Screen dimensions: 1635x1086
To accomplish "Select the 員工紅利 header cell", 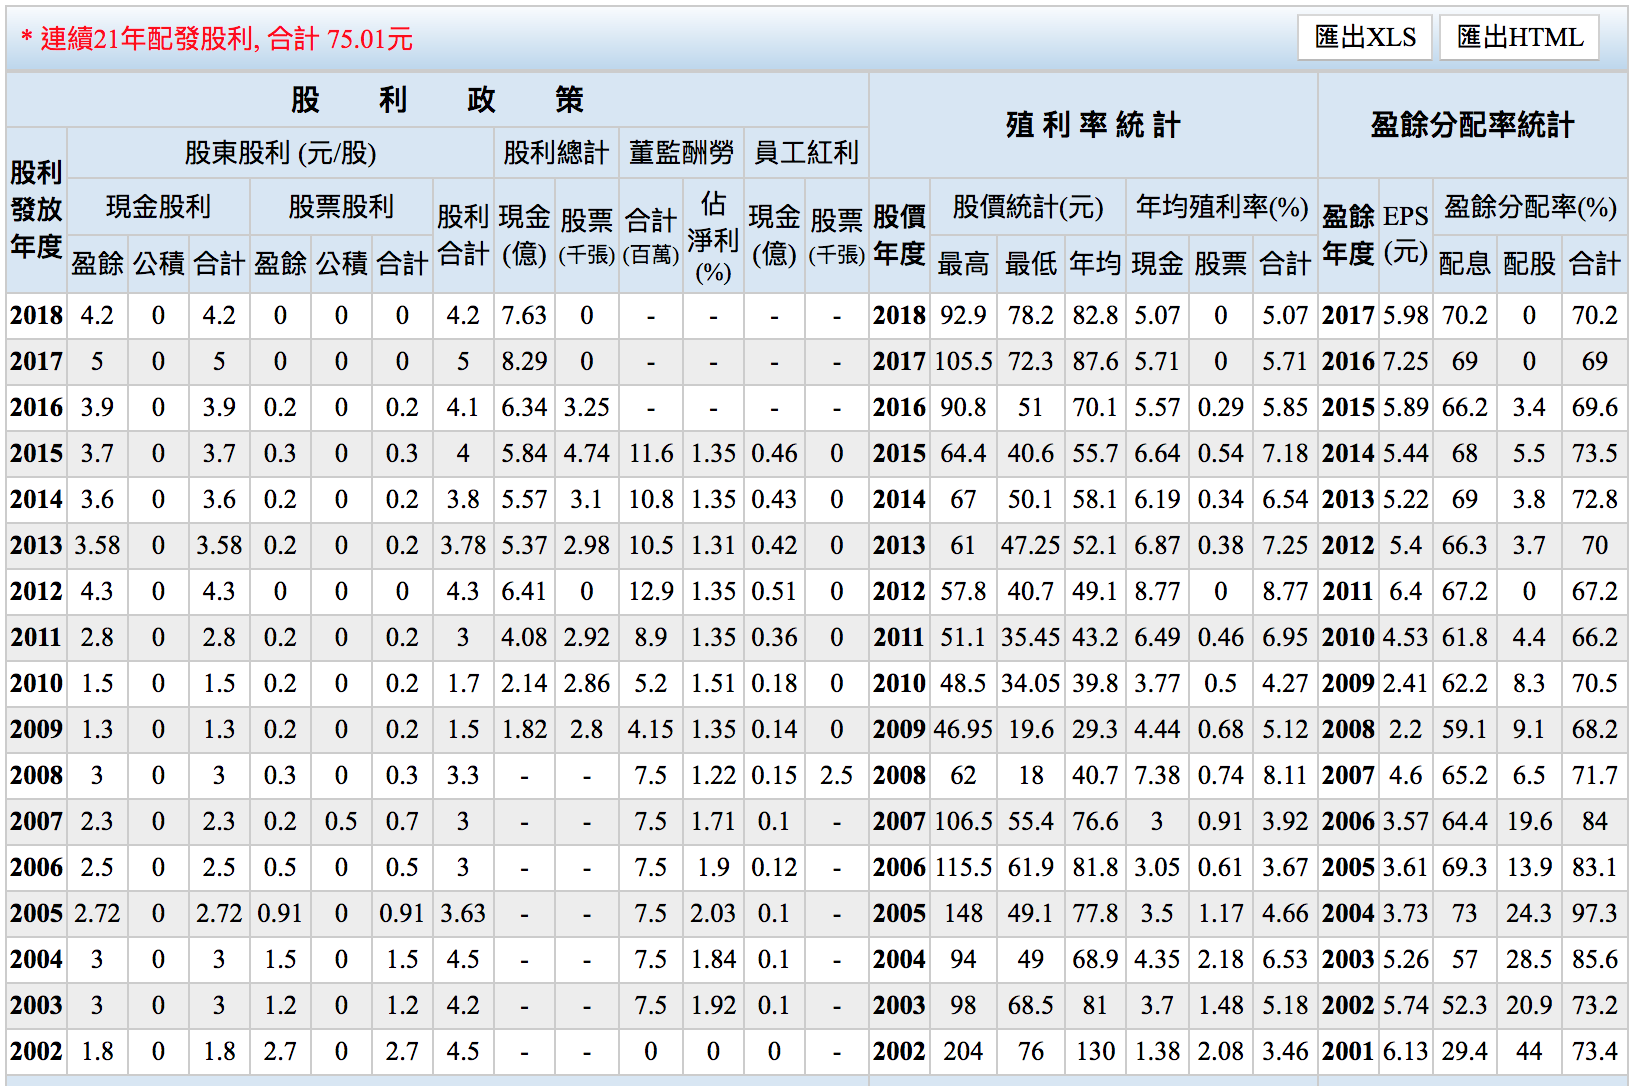I will coord(806,153).
